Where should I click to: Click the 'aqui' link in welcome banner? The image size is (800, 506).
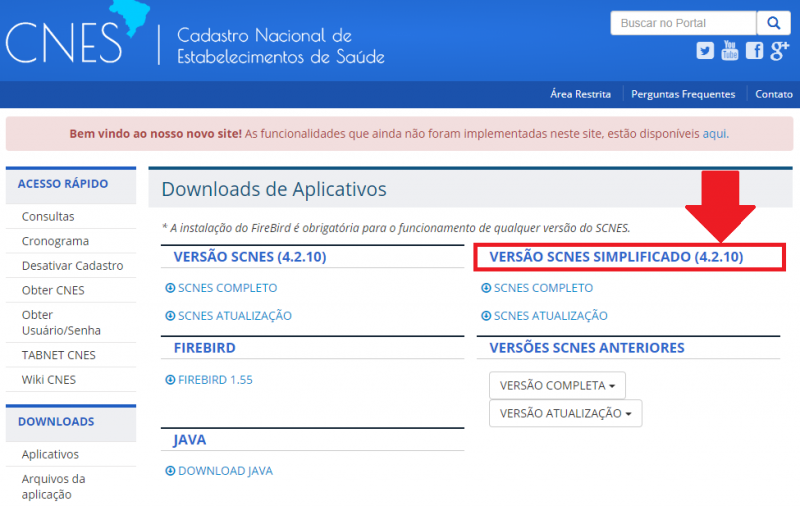pos(714,133)
